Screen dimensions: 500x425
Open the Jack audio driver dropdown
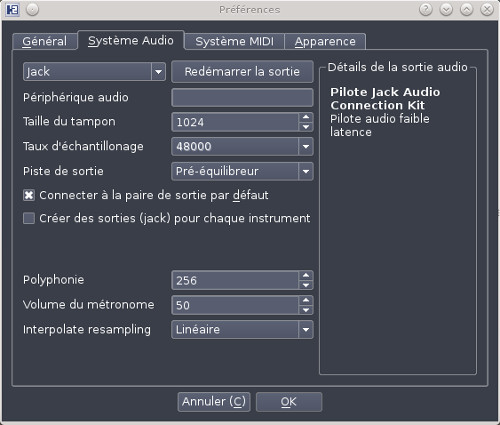pos(94,71)
